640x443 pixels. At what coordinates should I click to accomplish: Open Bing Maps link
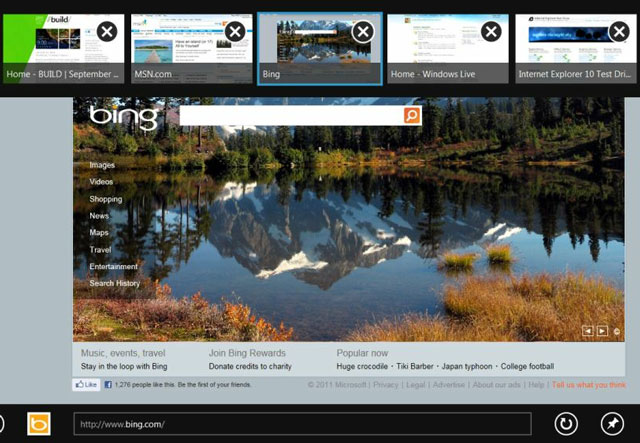[x=99, y=232]
